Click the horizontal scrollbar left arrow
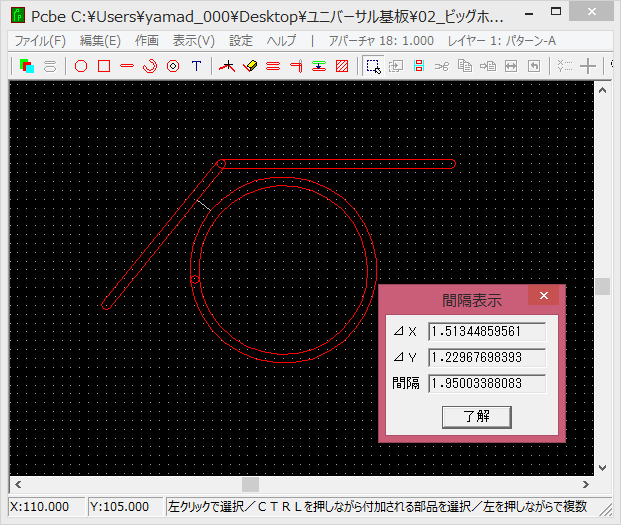This screenshot has height=525, width=621. [x=17, y=485]
